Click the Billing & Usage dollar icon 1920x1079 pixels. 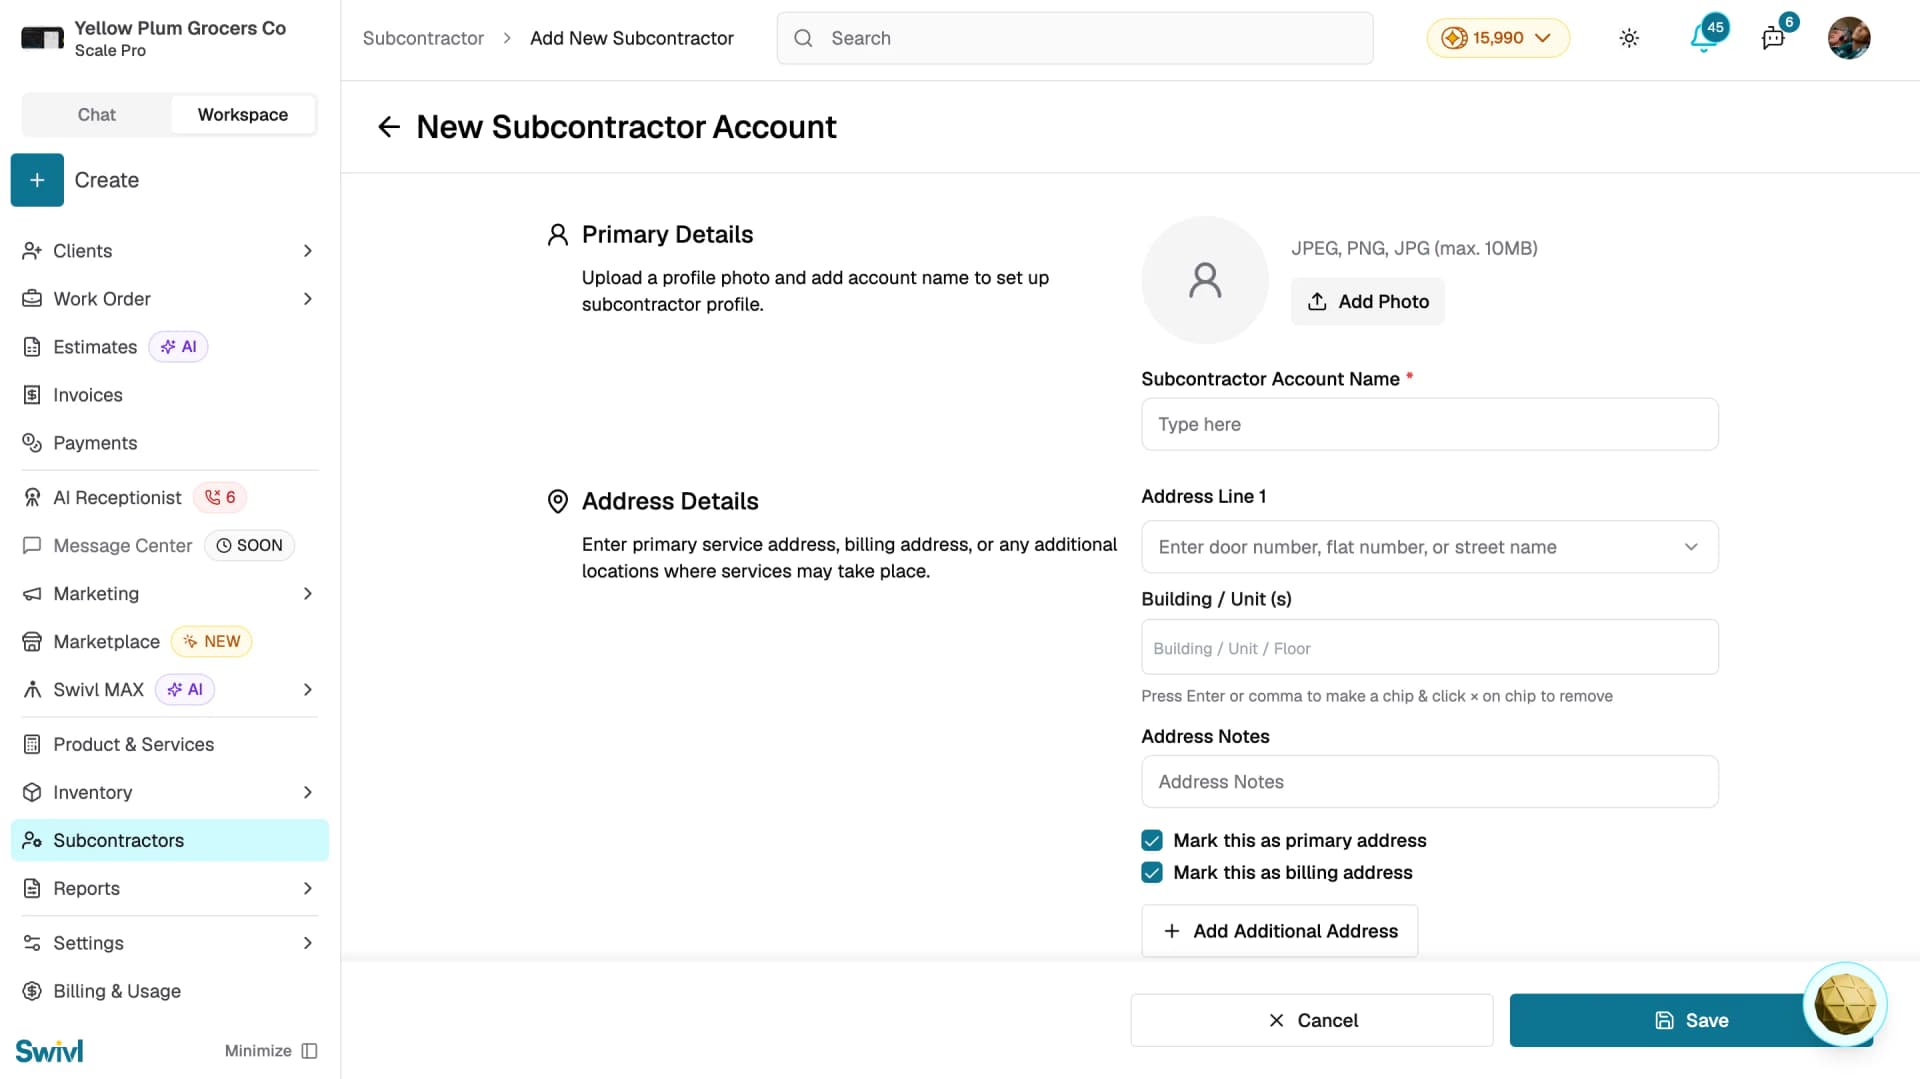[x=32, y=992]
